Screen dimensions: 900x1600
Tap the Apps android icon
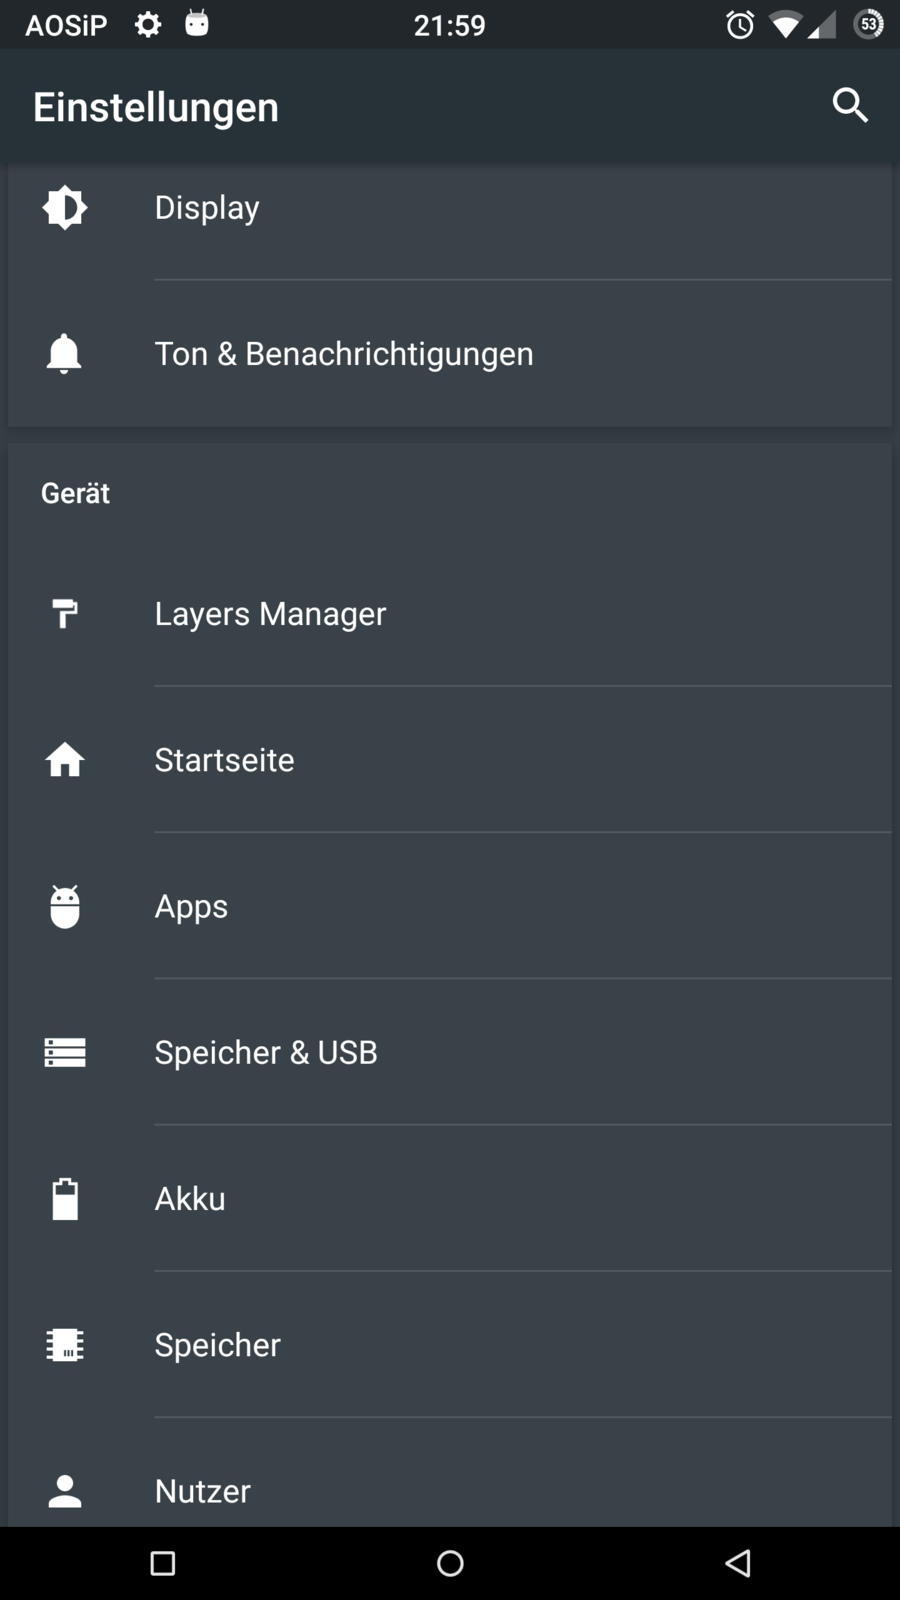[x=65, y=906]
